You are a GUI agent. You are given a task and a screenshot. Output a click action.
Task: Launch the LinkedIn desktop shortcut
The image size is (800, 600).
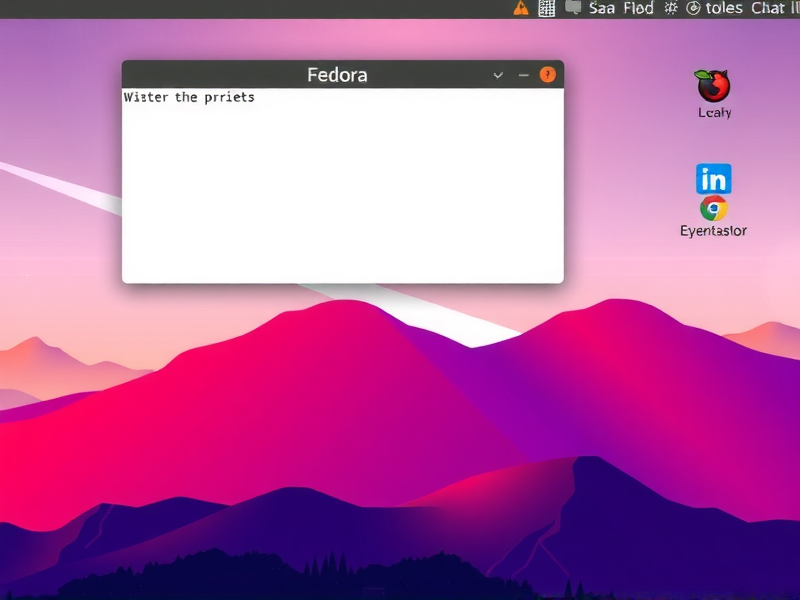pos(713,179)
